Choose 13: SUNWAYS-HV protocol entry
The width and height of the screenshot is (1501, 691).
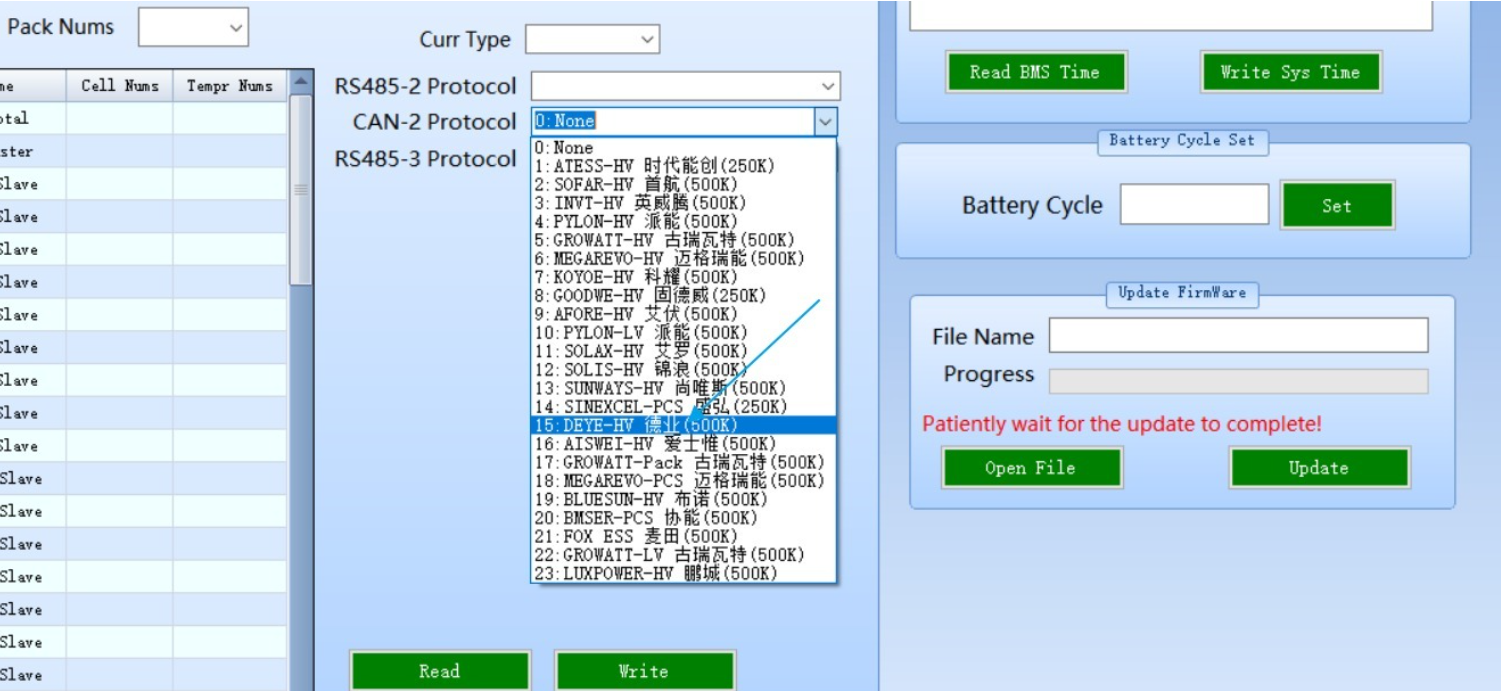click(683, 388)
